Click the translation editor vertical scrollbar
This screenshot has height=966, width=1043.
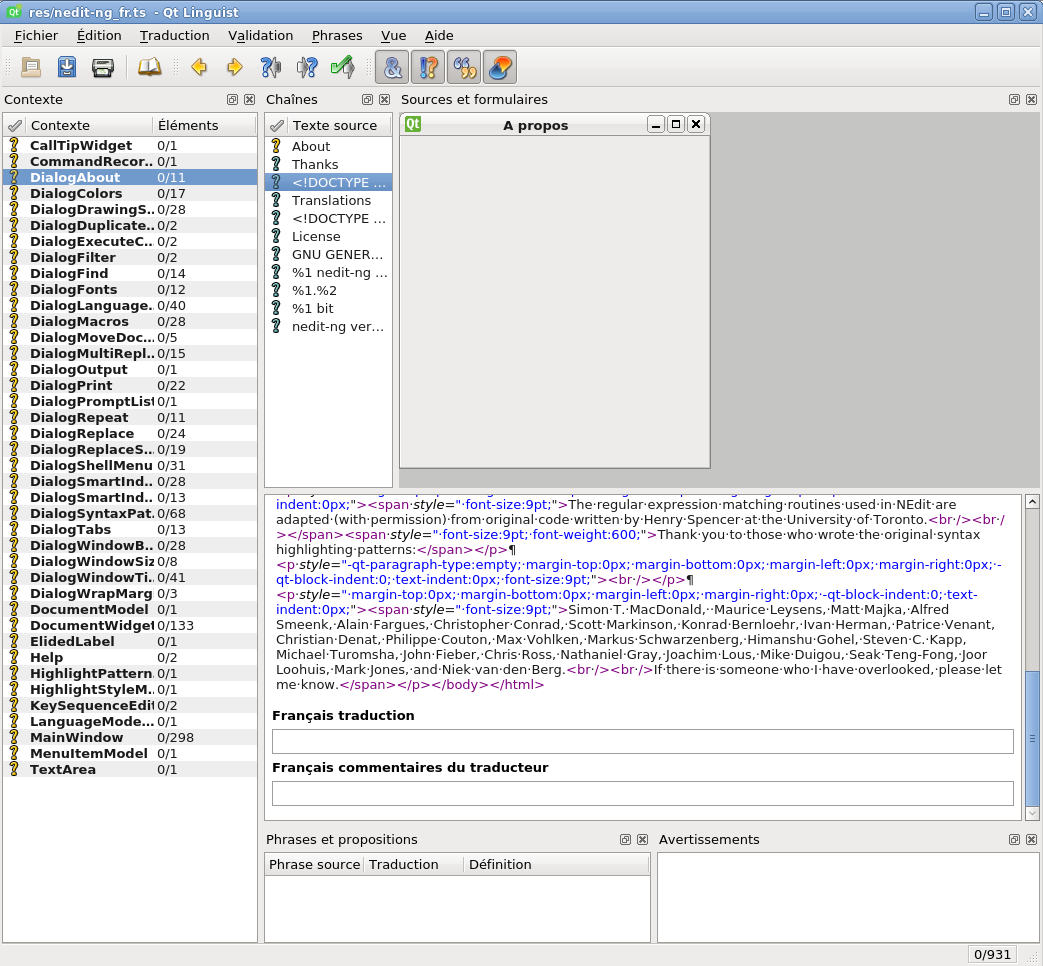(1032, 738)
